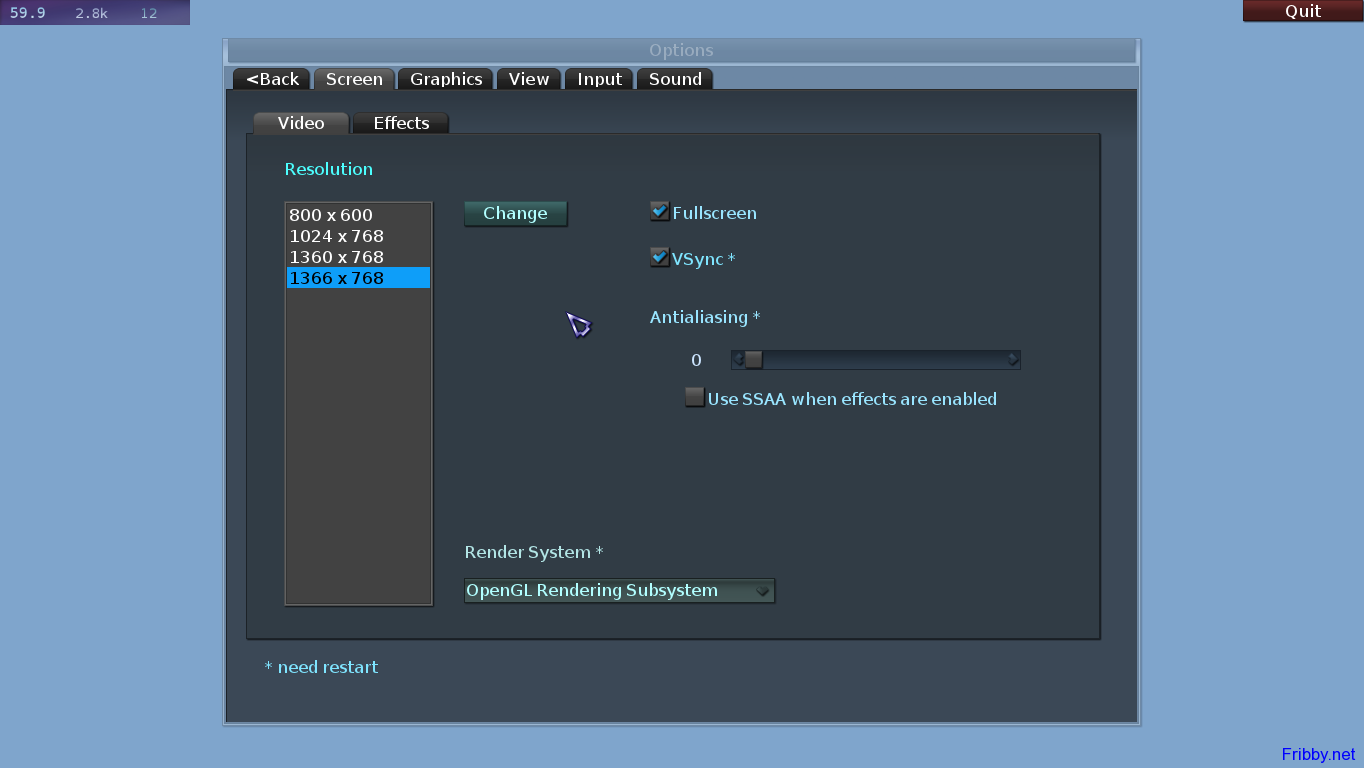Toggle the VSync checkbox off
The image size is (1364, 768).
[660, 258]
